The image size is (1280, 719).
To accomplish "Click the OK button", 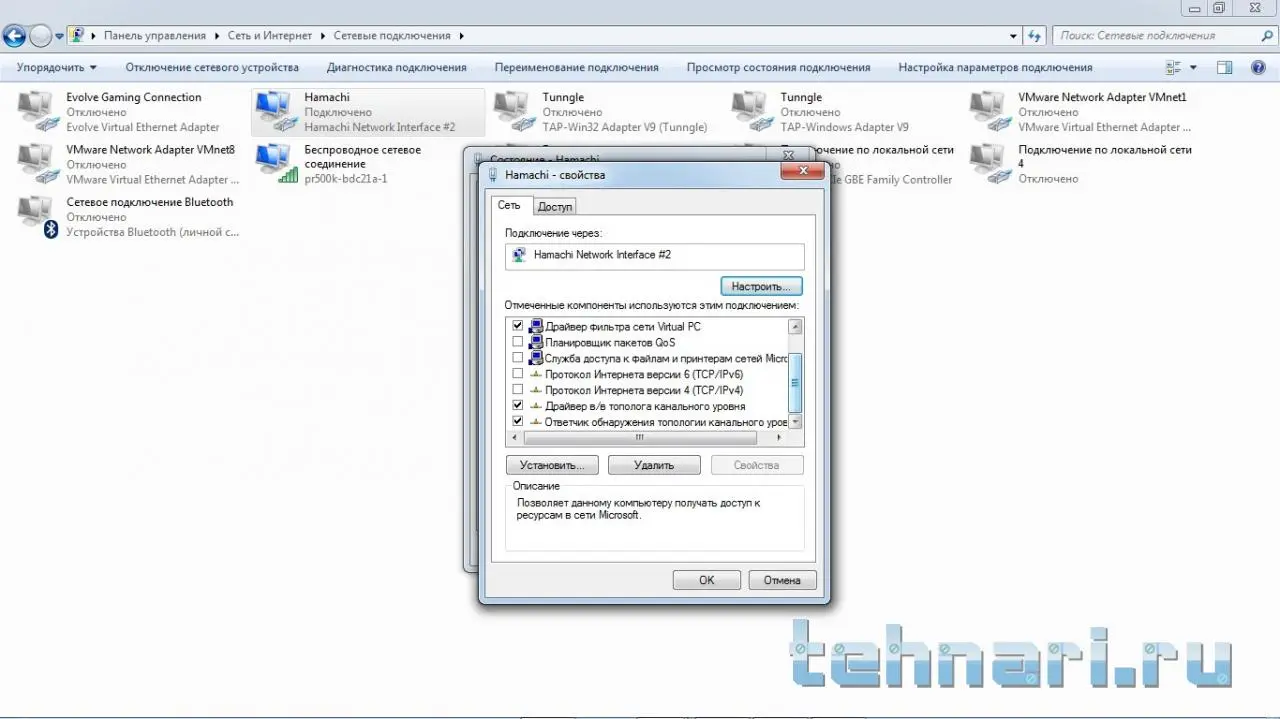I will click(707, 580).
